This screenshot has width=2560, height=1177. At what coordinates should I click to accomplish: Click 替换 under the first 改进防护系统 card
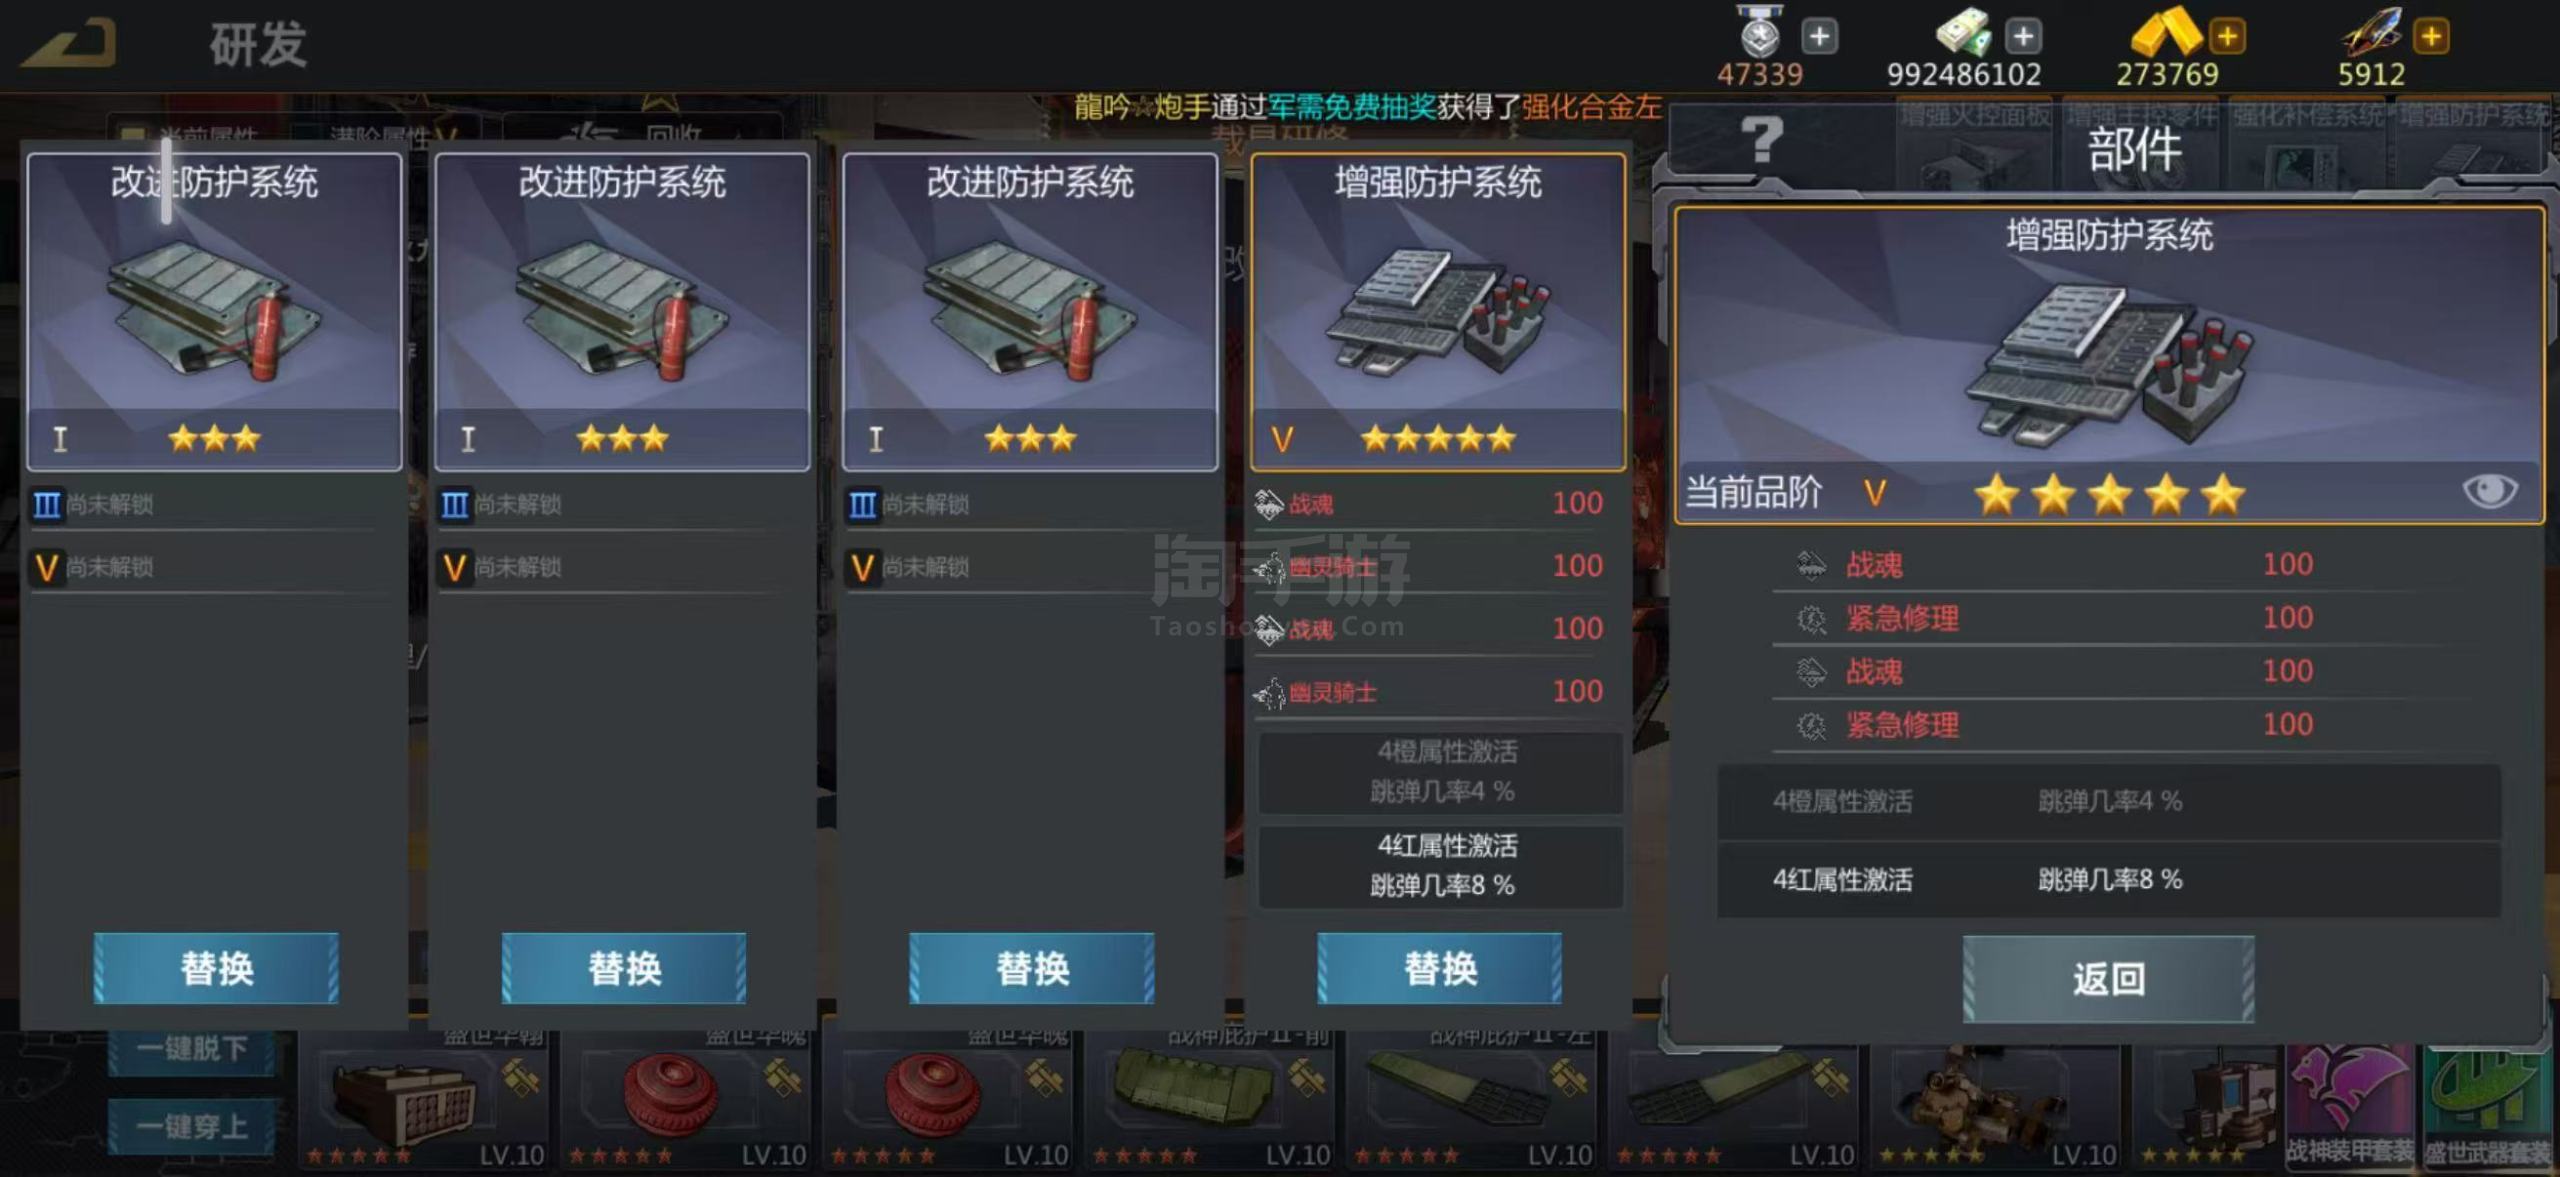tap(216, 968)
